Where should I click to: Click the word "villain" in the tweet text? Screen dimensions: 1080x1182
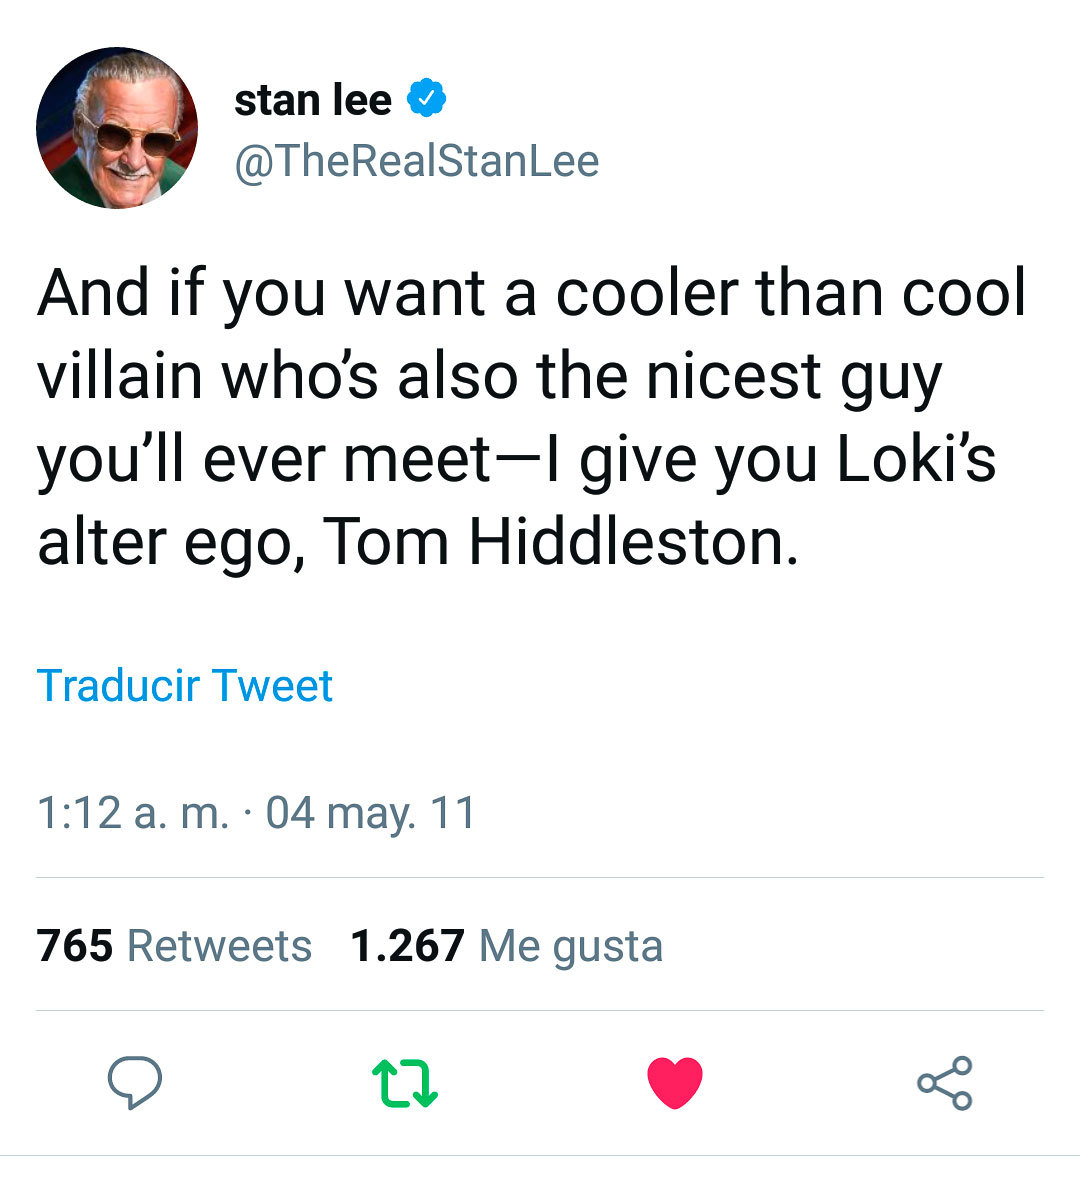click(x=119, y=375)
